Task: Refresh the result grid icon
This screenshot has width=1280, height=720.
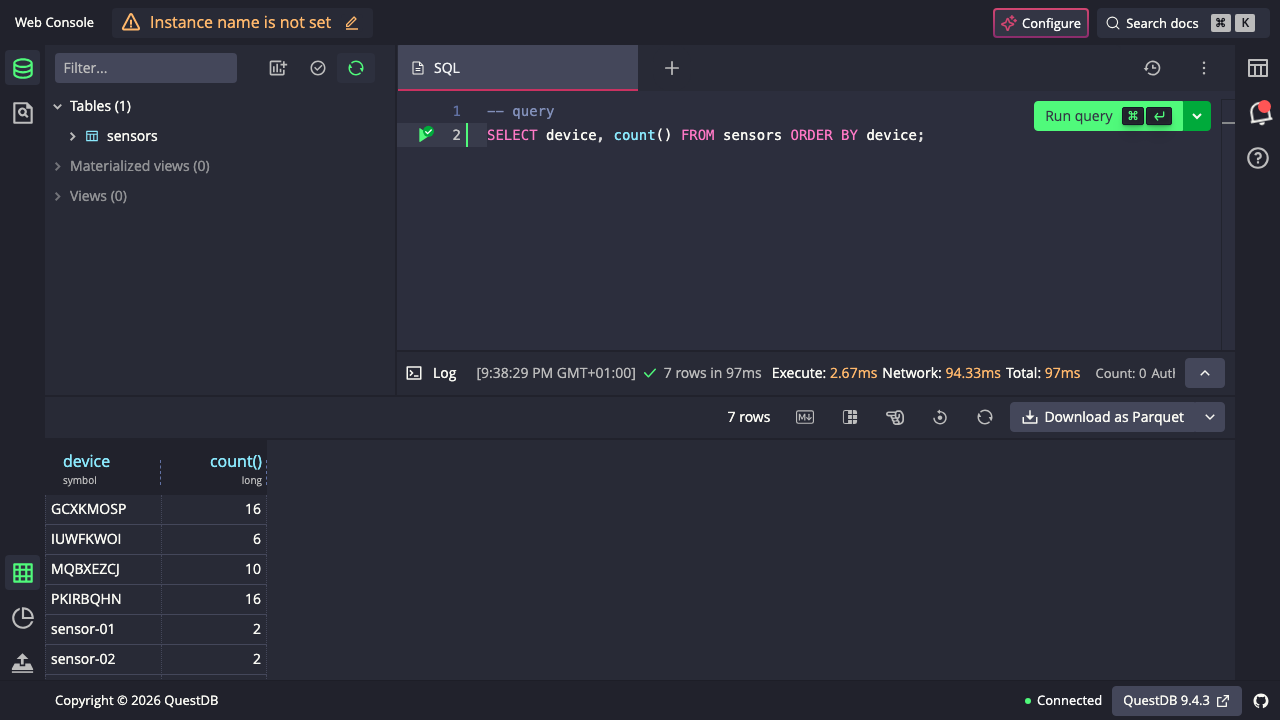Action: pos(985,417)
